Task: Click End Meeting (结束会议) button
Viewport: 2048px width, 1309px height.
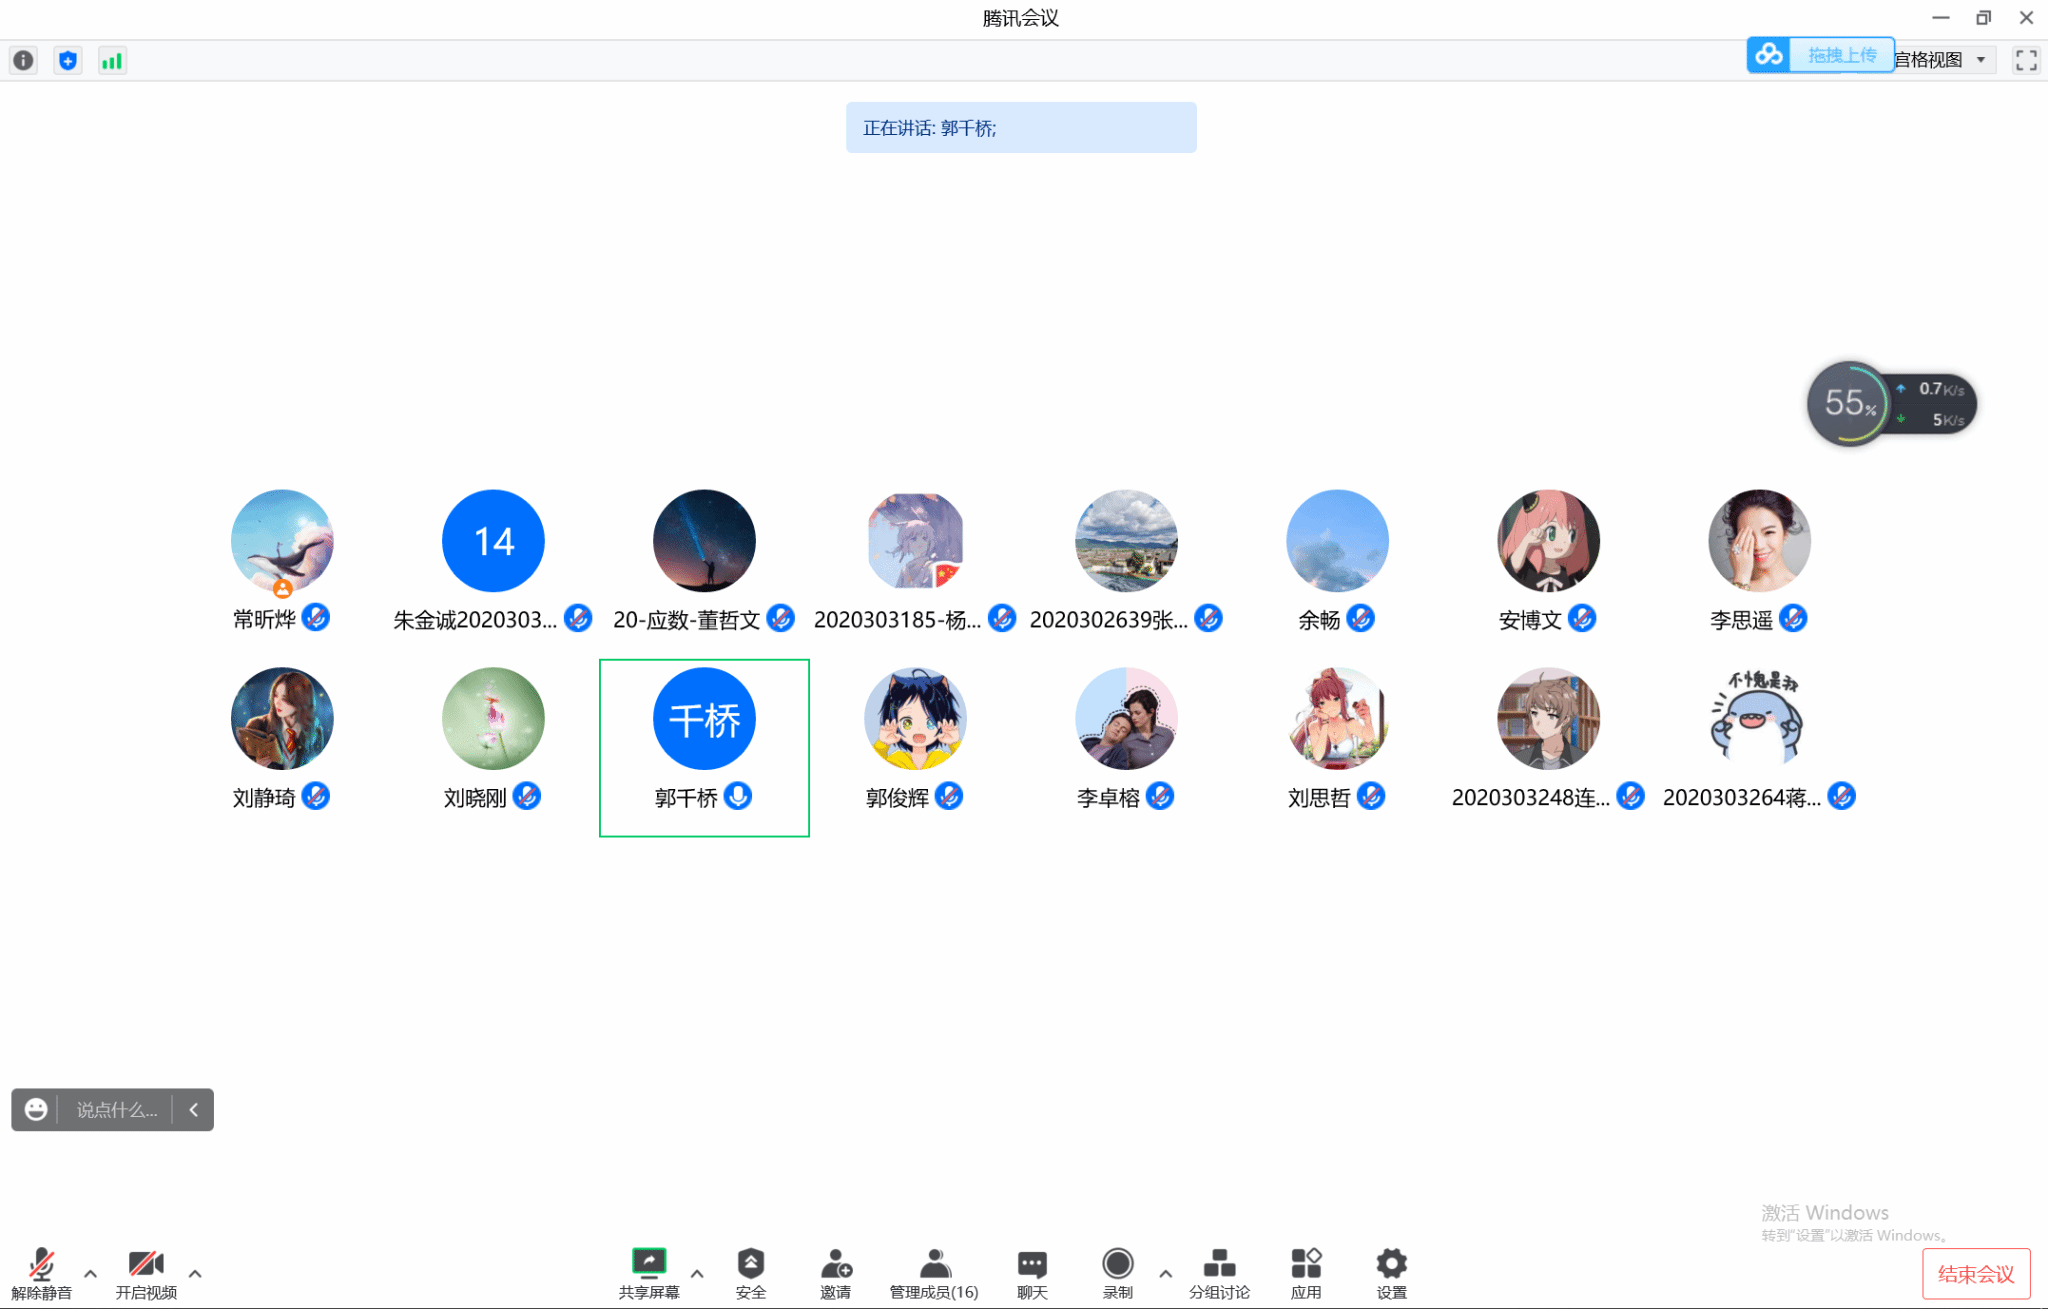Action: pyautogui.click(x=1975, y=1274)
